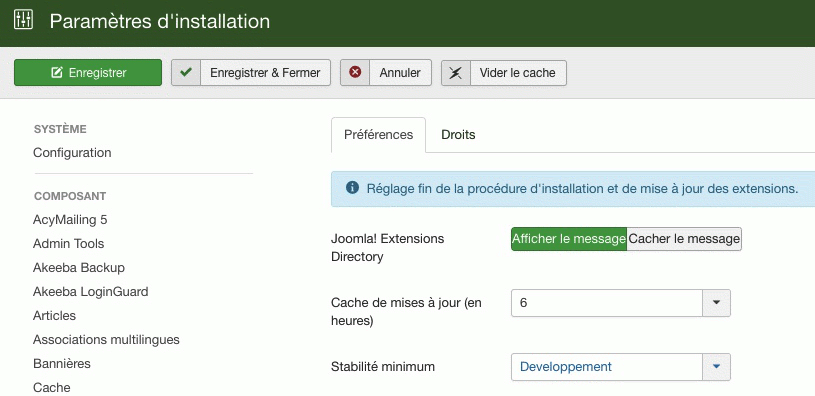
Task: Open Configuration in the Système sidebar
Action: (x=72, y=153)
